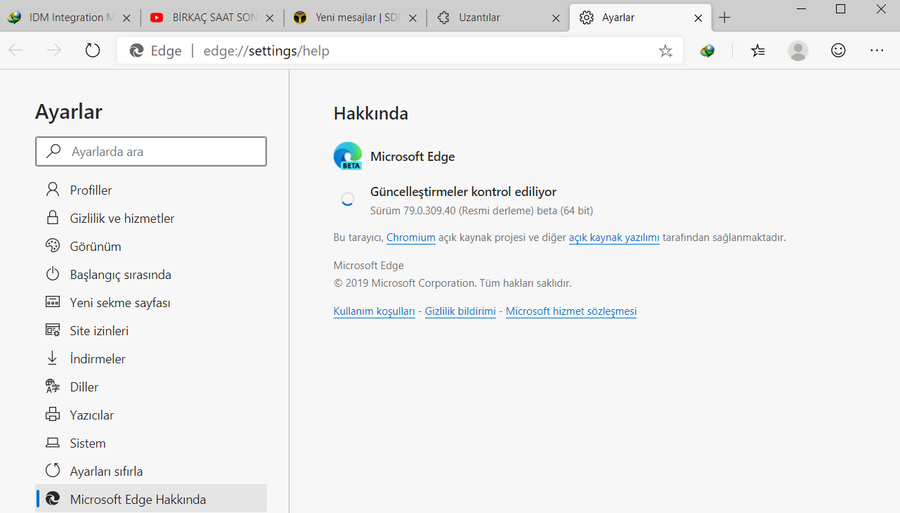Open Gizlilik ve hizmetler settings
The width and height of the screenshot is (900, 513).
(122, 218)
